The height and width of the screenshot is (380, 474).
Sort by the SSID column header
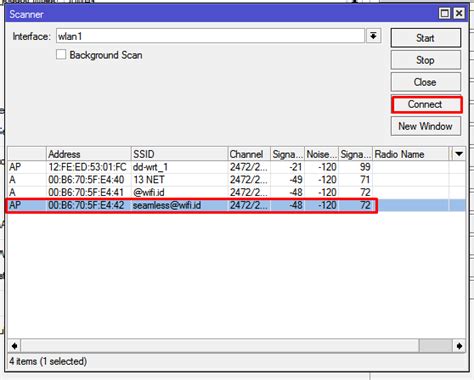tap(179, 154)
